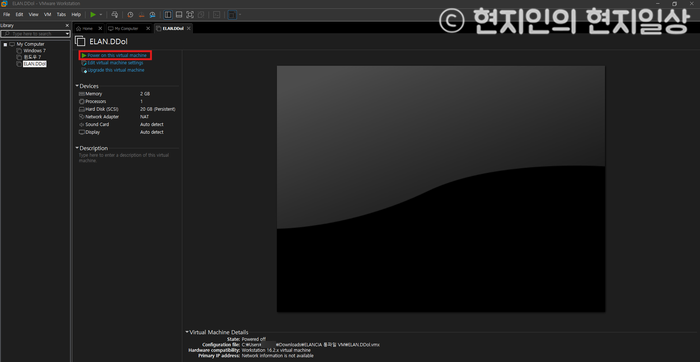700x362 pixels.
Task: Click the Network Adapter device row
Action: [x=128, y=117]
